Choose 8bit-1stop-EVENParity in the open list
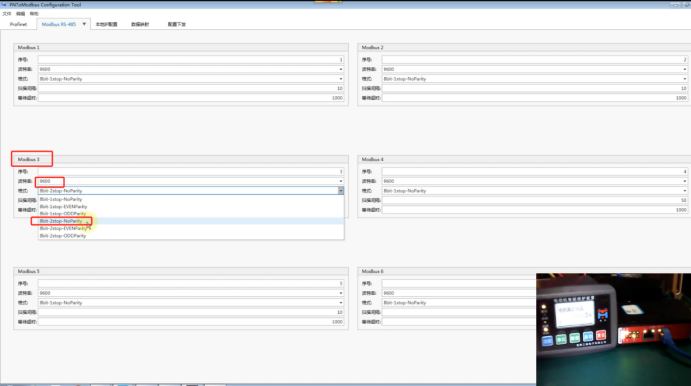 (191, 206)
